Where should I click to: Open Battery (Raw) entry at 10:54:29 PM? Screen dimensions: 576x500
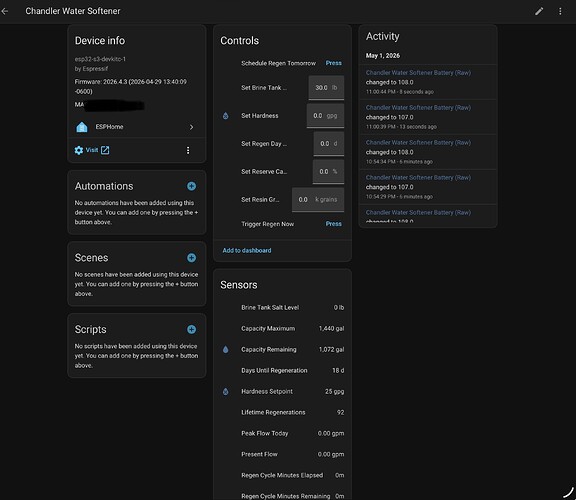[428, 187]
